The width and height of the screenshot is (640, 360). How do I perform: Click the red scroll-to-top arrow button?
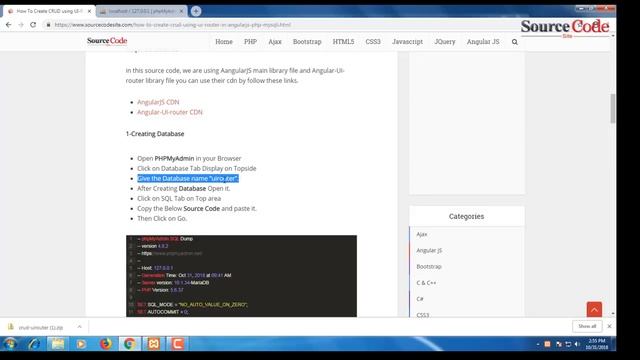point(594,309)
